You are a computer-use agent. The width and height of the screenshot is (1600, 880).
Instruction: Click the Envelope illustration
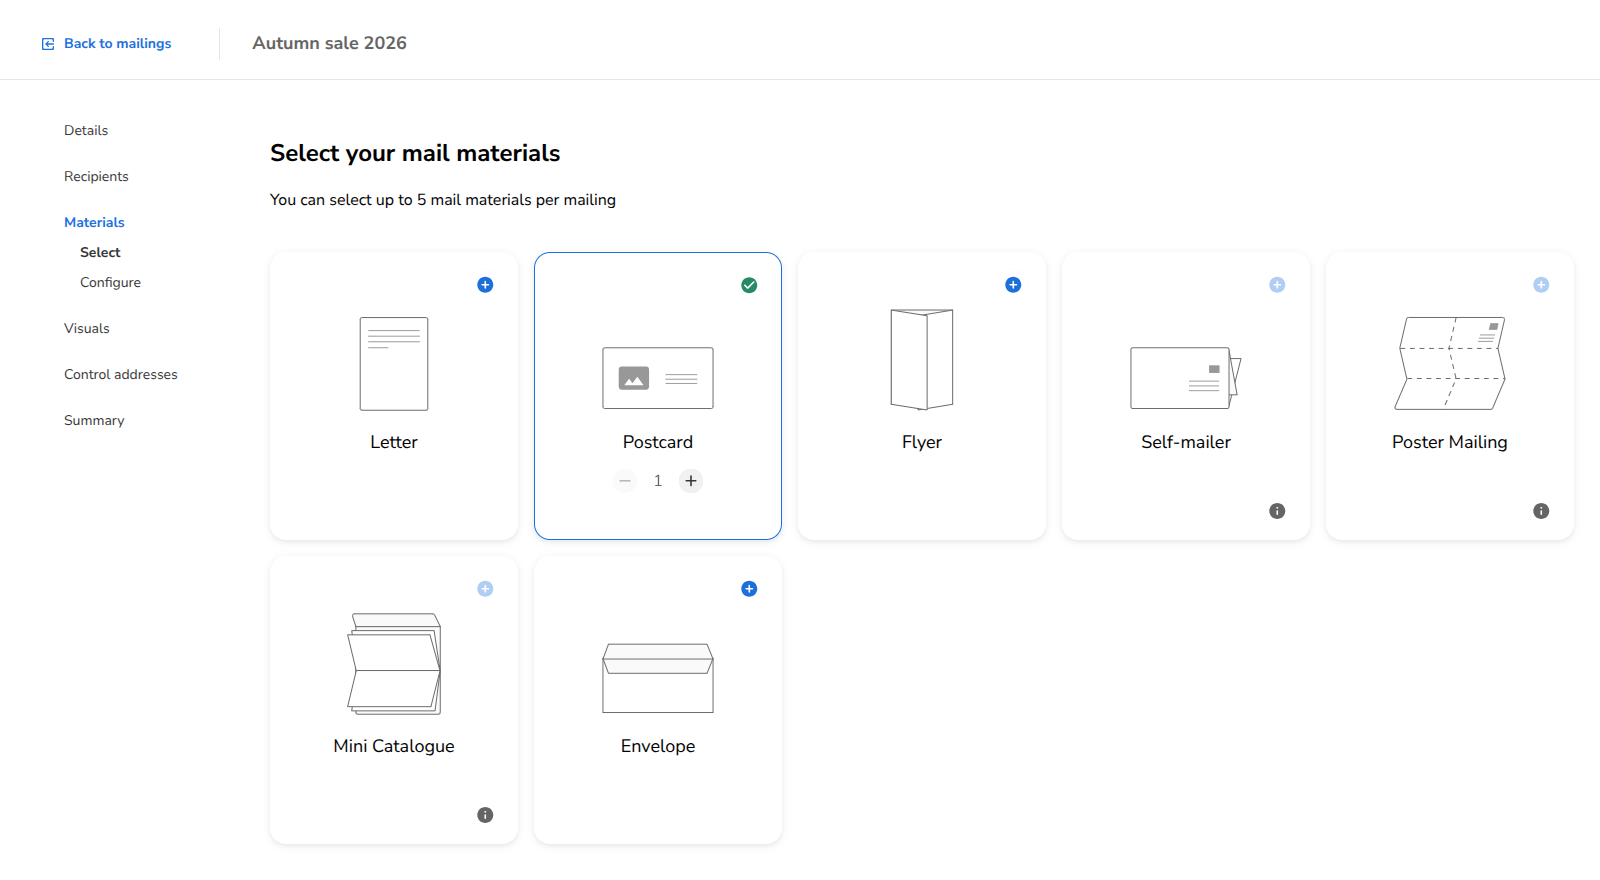click(x=658, y=678)
